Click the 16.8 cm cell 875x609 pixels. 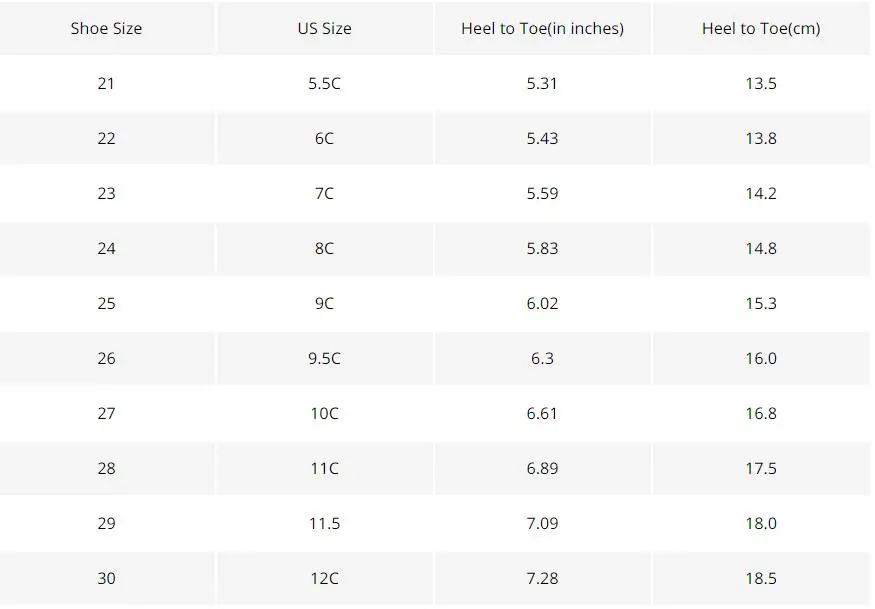(x=761, y=413)
